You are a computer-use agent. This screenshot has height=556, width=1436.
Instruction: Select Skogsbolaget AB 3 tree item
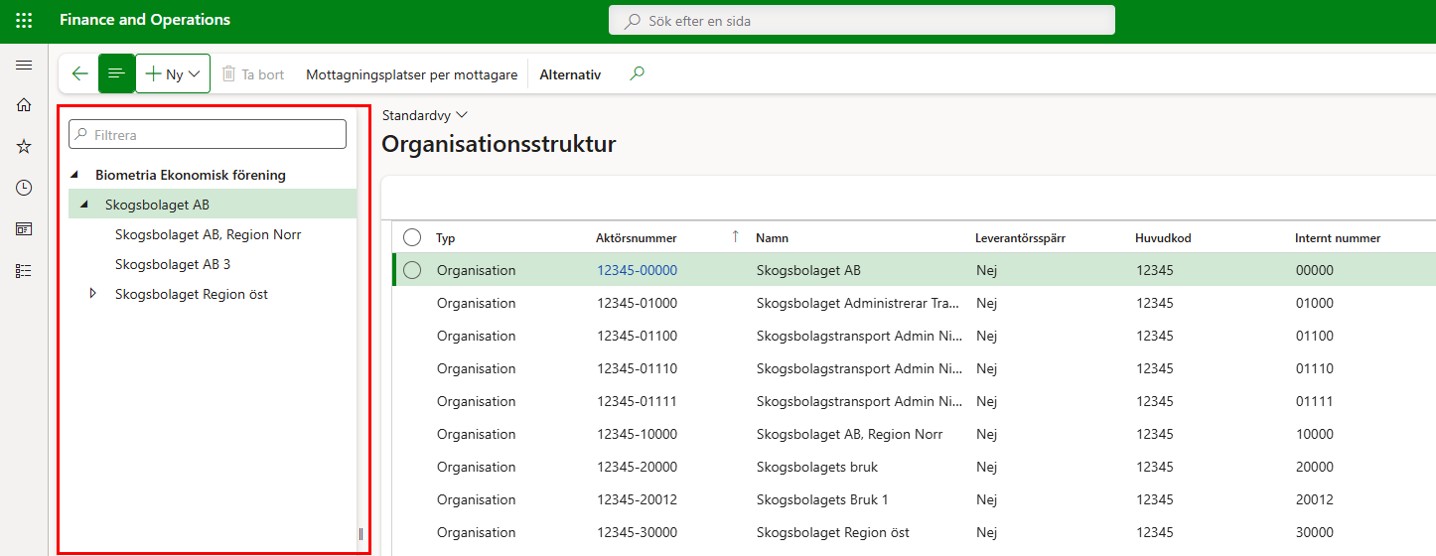coord(173,264)
